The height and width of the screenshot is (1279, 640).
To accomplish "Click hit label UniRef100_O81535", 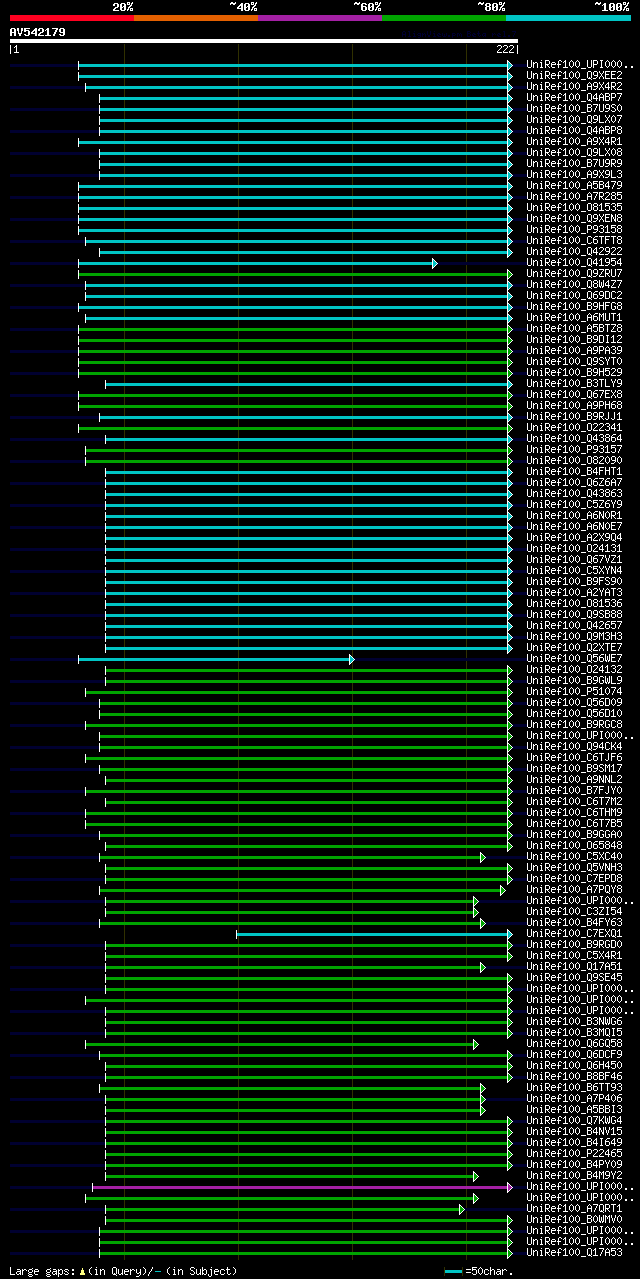I will [x=574, y=208].
